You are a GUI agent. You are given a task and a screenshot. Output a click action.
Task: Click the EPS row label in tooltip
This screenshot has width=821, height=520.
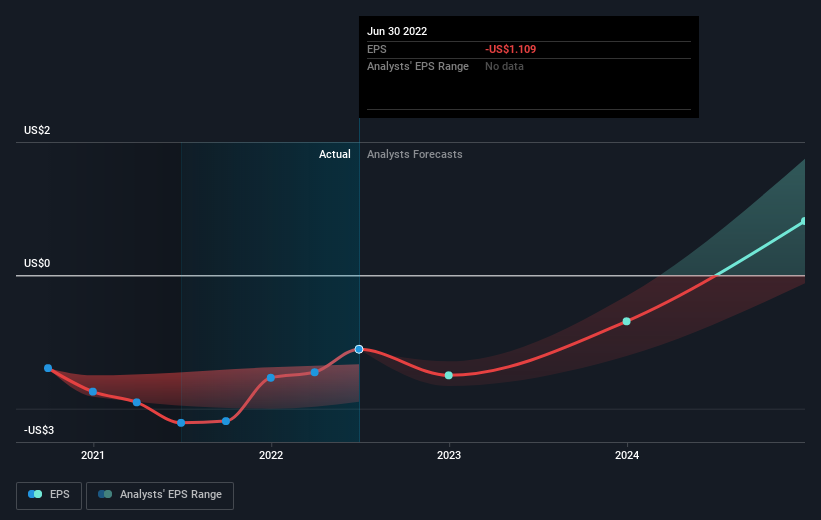coord(376,49)
